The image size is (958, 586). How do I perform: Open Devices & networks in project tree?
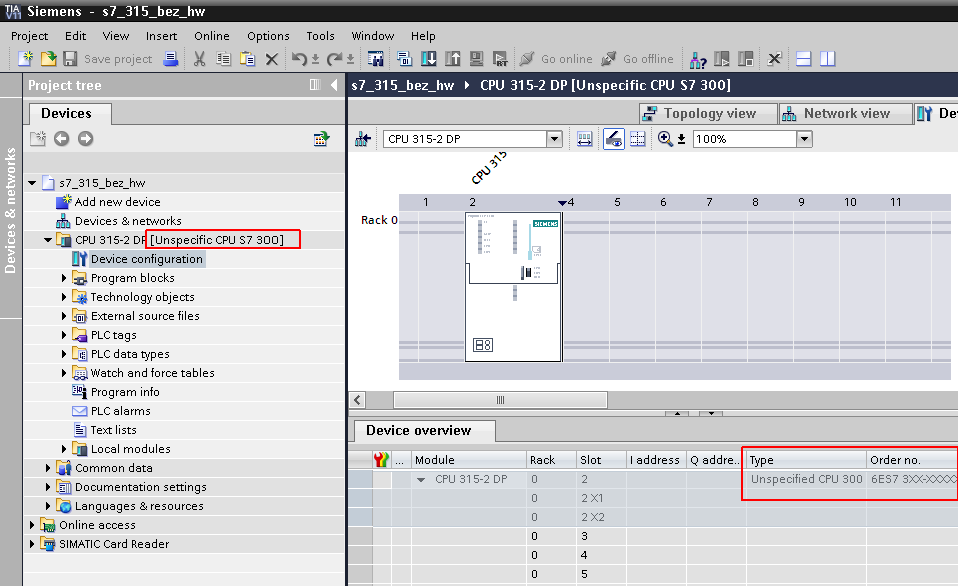[128, 221]
